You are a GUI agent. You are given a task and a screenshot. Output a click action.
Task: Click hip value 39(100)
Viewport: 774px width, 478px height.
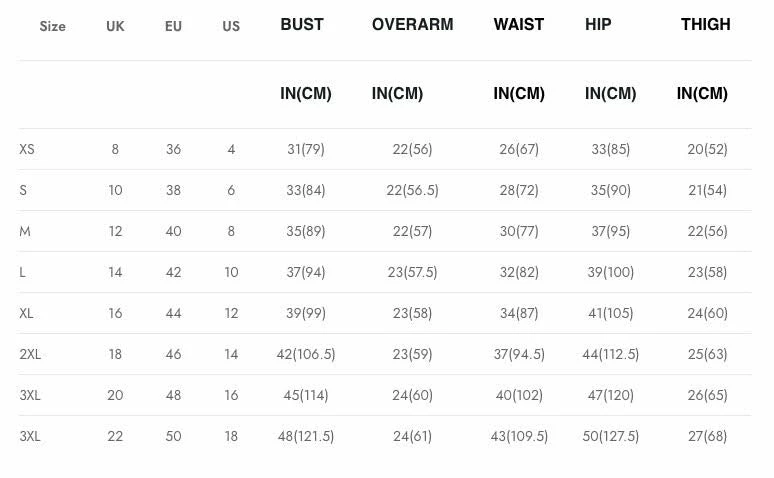point(610,273)
